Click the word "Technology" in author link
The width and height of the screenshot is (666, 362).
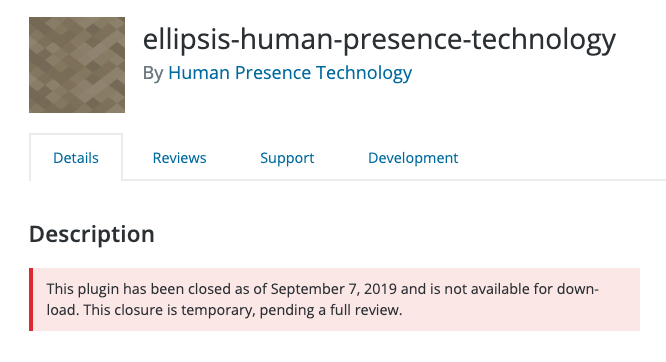(x=364, y=73)
